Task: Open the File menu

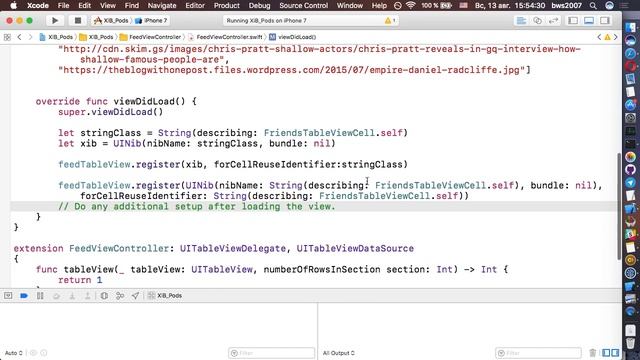Action: tap(63, 6)
